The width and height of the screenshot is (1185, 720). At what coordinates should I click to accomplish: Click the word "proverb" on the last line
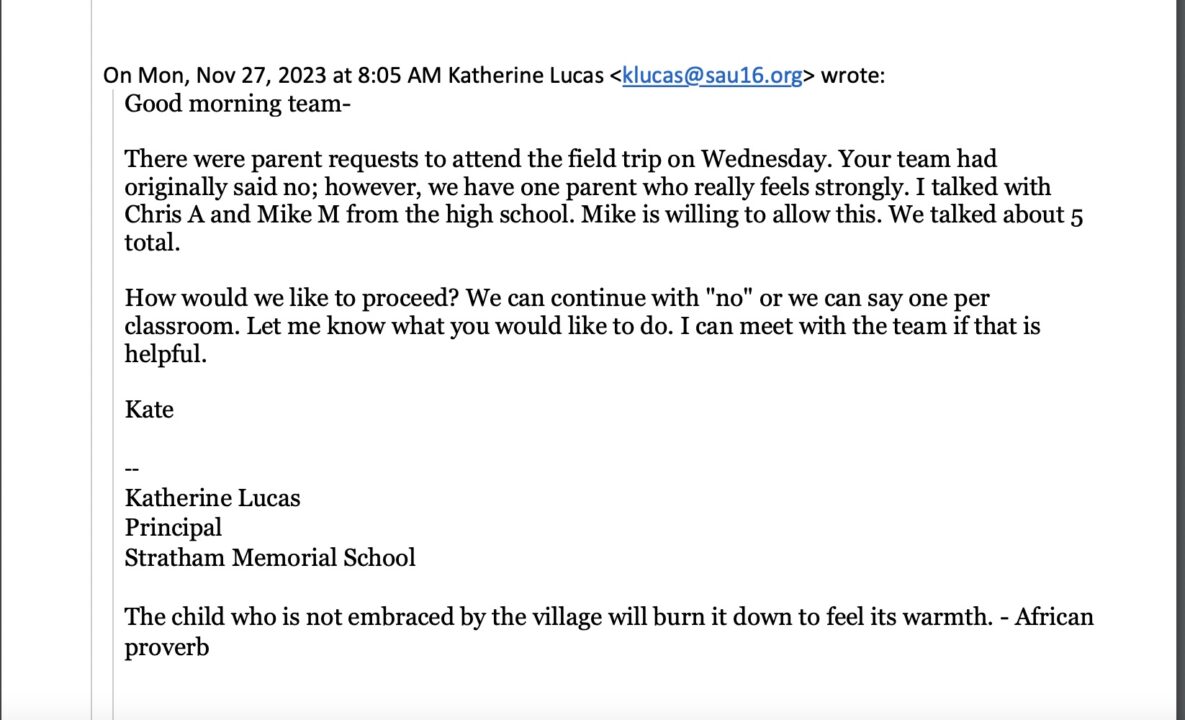(167, 647)
